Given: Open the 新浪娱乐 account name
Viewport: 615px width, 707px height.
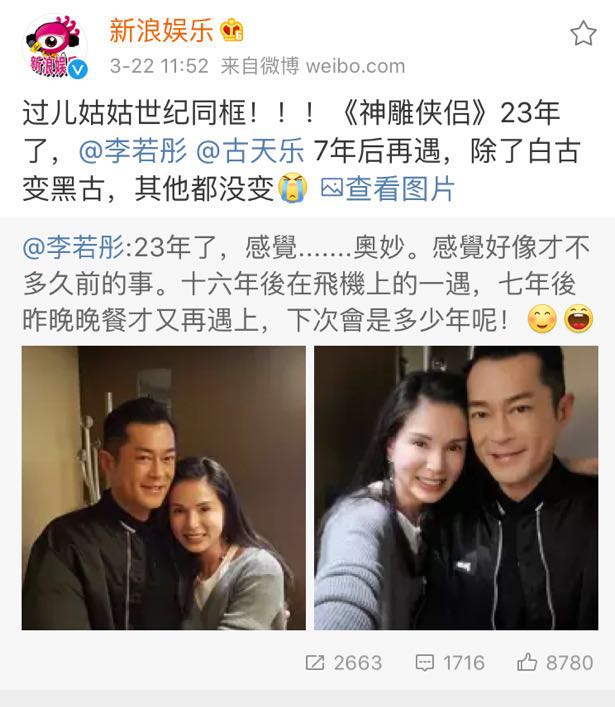Looking at the screenshot, I should point(161,31).
